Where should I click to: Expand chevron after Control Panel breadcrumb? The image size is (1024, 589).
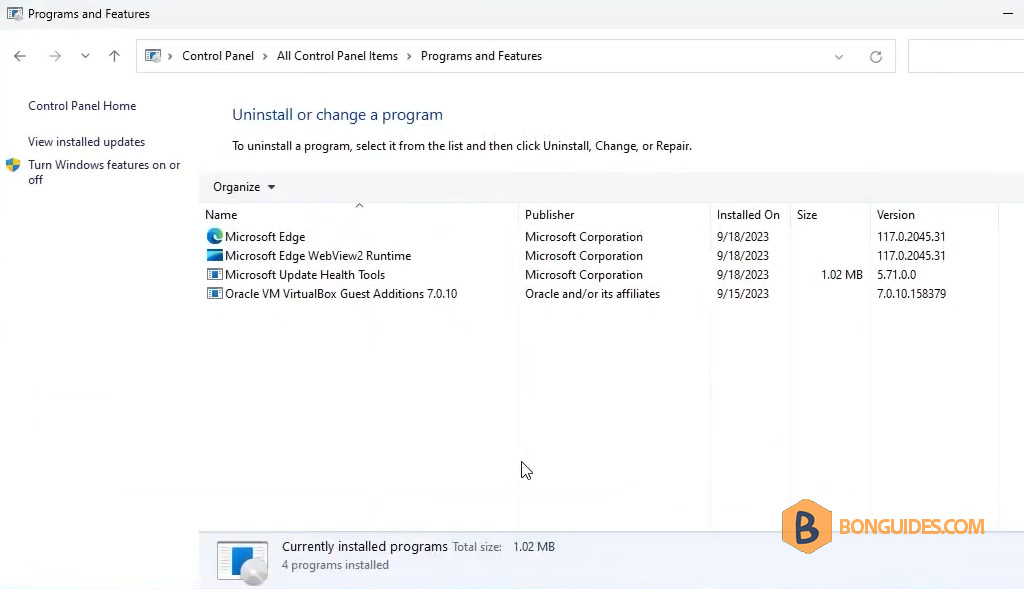[265, 56]
